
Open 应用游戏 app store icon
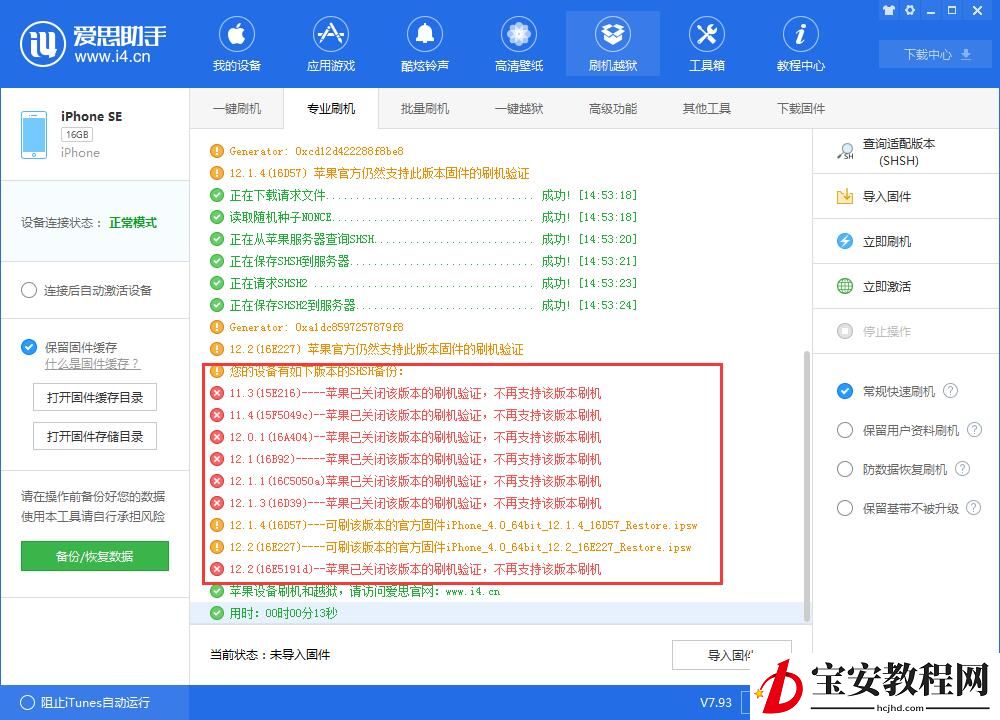(330, 34)
